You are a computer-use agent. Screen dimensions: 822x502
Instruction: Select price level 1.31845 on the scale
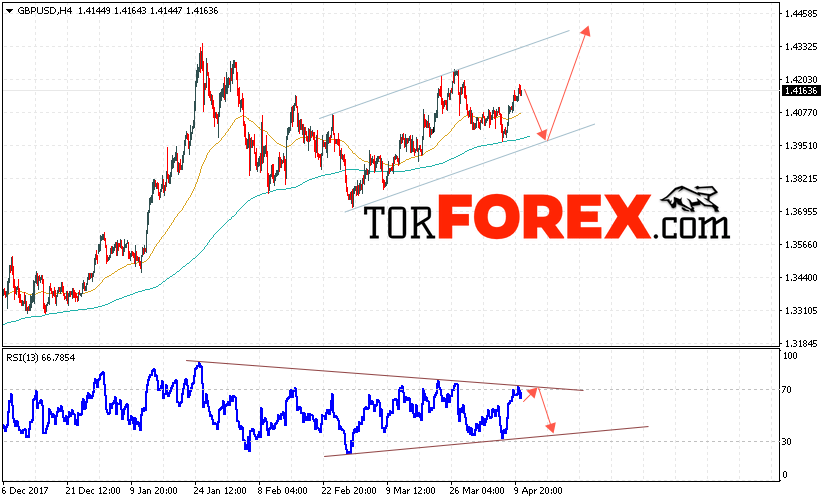tap(801, 344)
